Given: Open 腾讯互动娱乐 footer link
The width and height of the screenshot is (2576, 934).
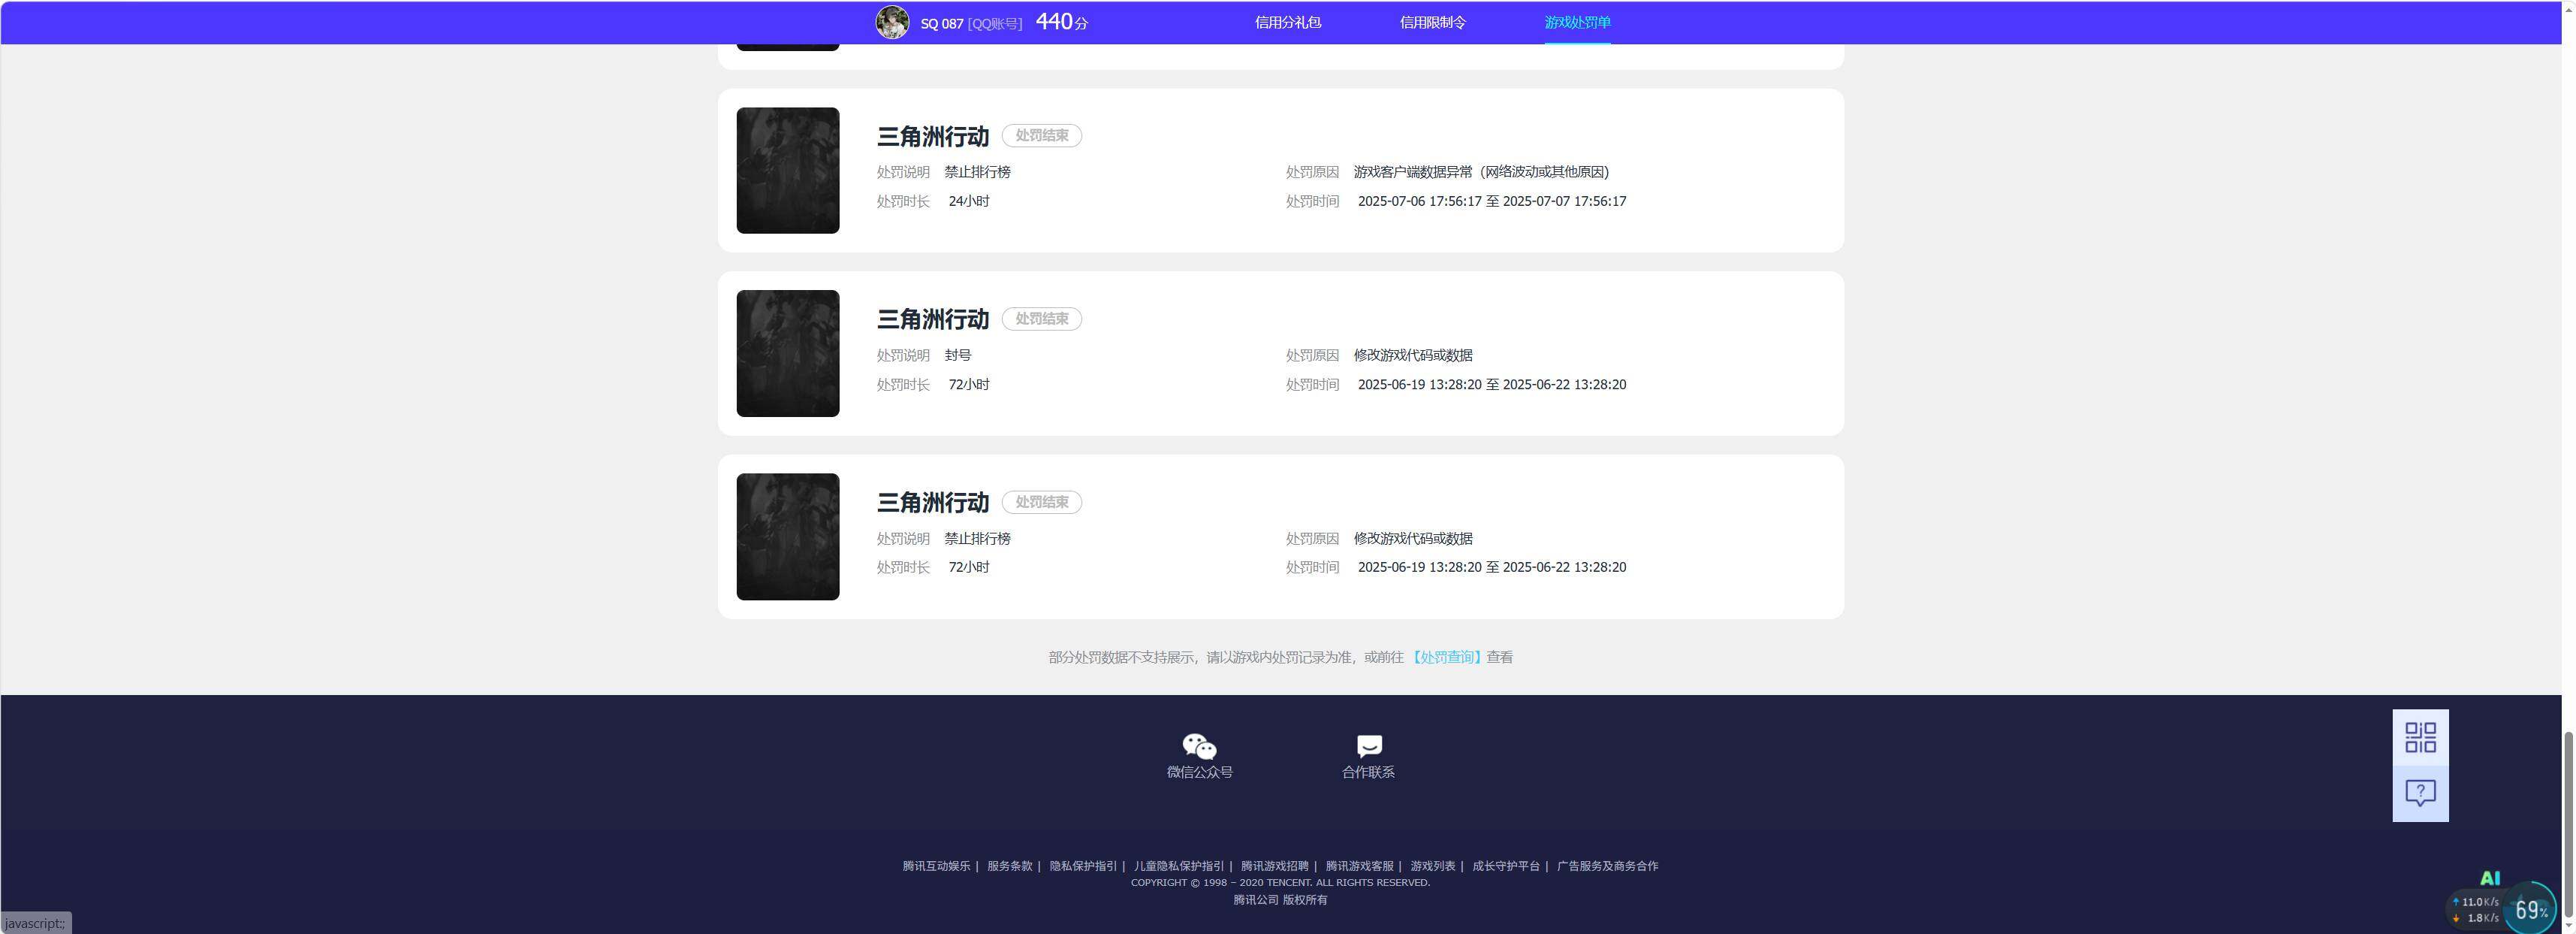Looking at the screenshot, I should pyautogui.click(x=936, y=866).
